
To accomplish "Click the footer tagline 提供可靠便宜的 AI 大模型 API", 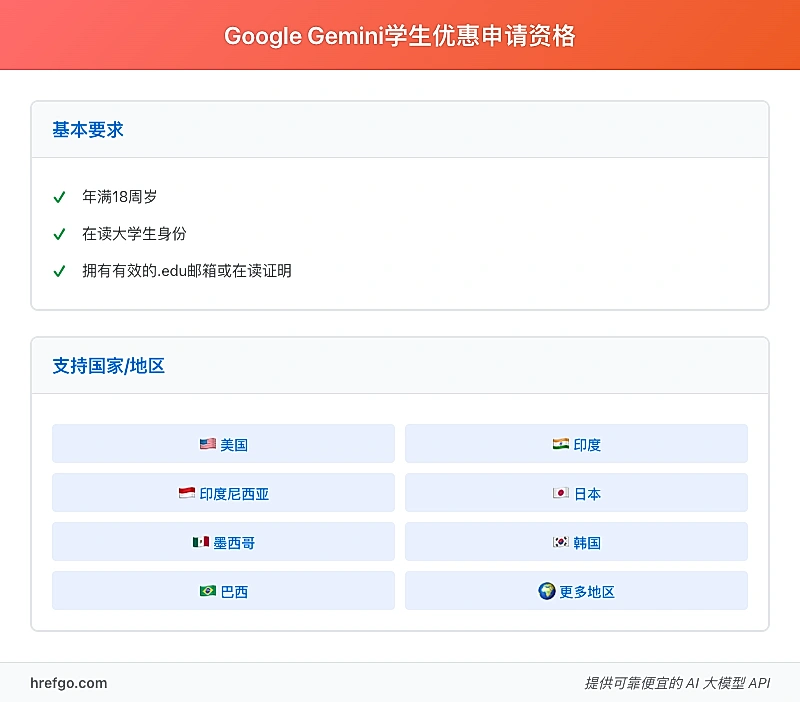I will coord(677,683).
